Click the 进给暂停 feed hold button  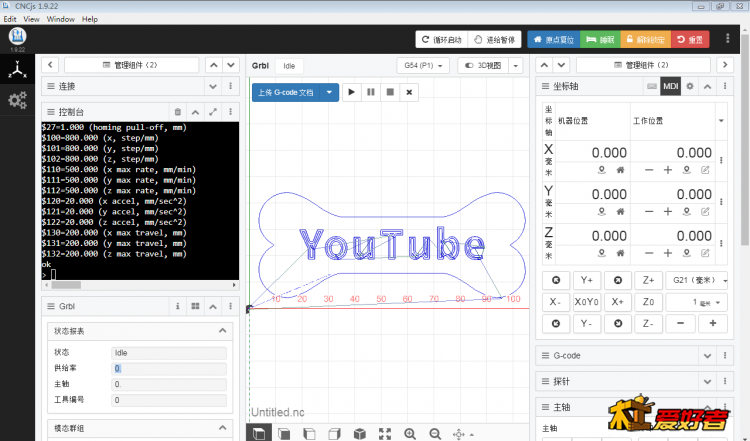pyautogui.click(x=495, y=39)
